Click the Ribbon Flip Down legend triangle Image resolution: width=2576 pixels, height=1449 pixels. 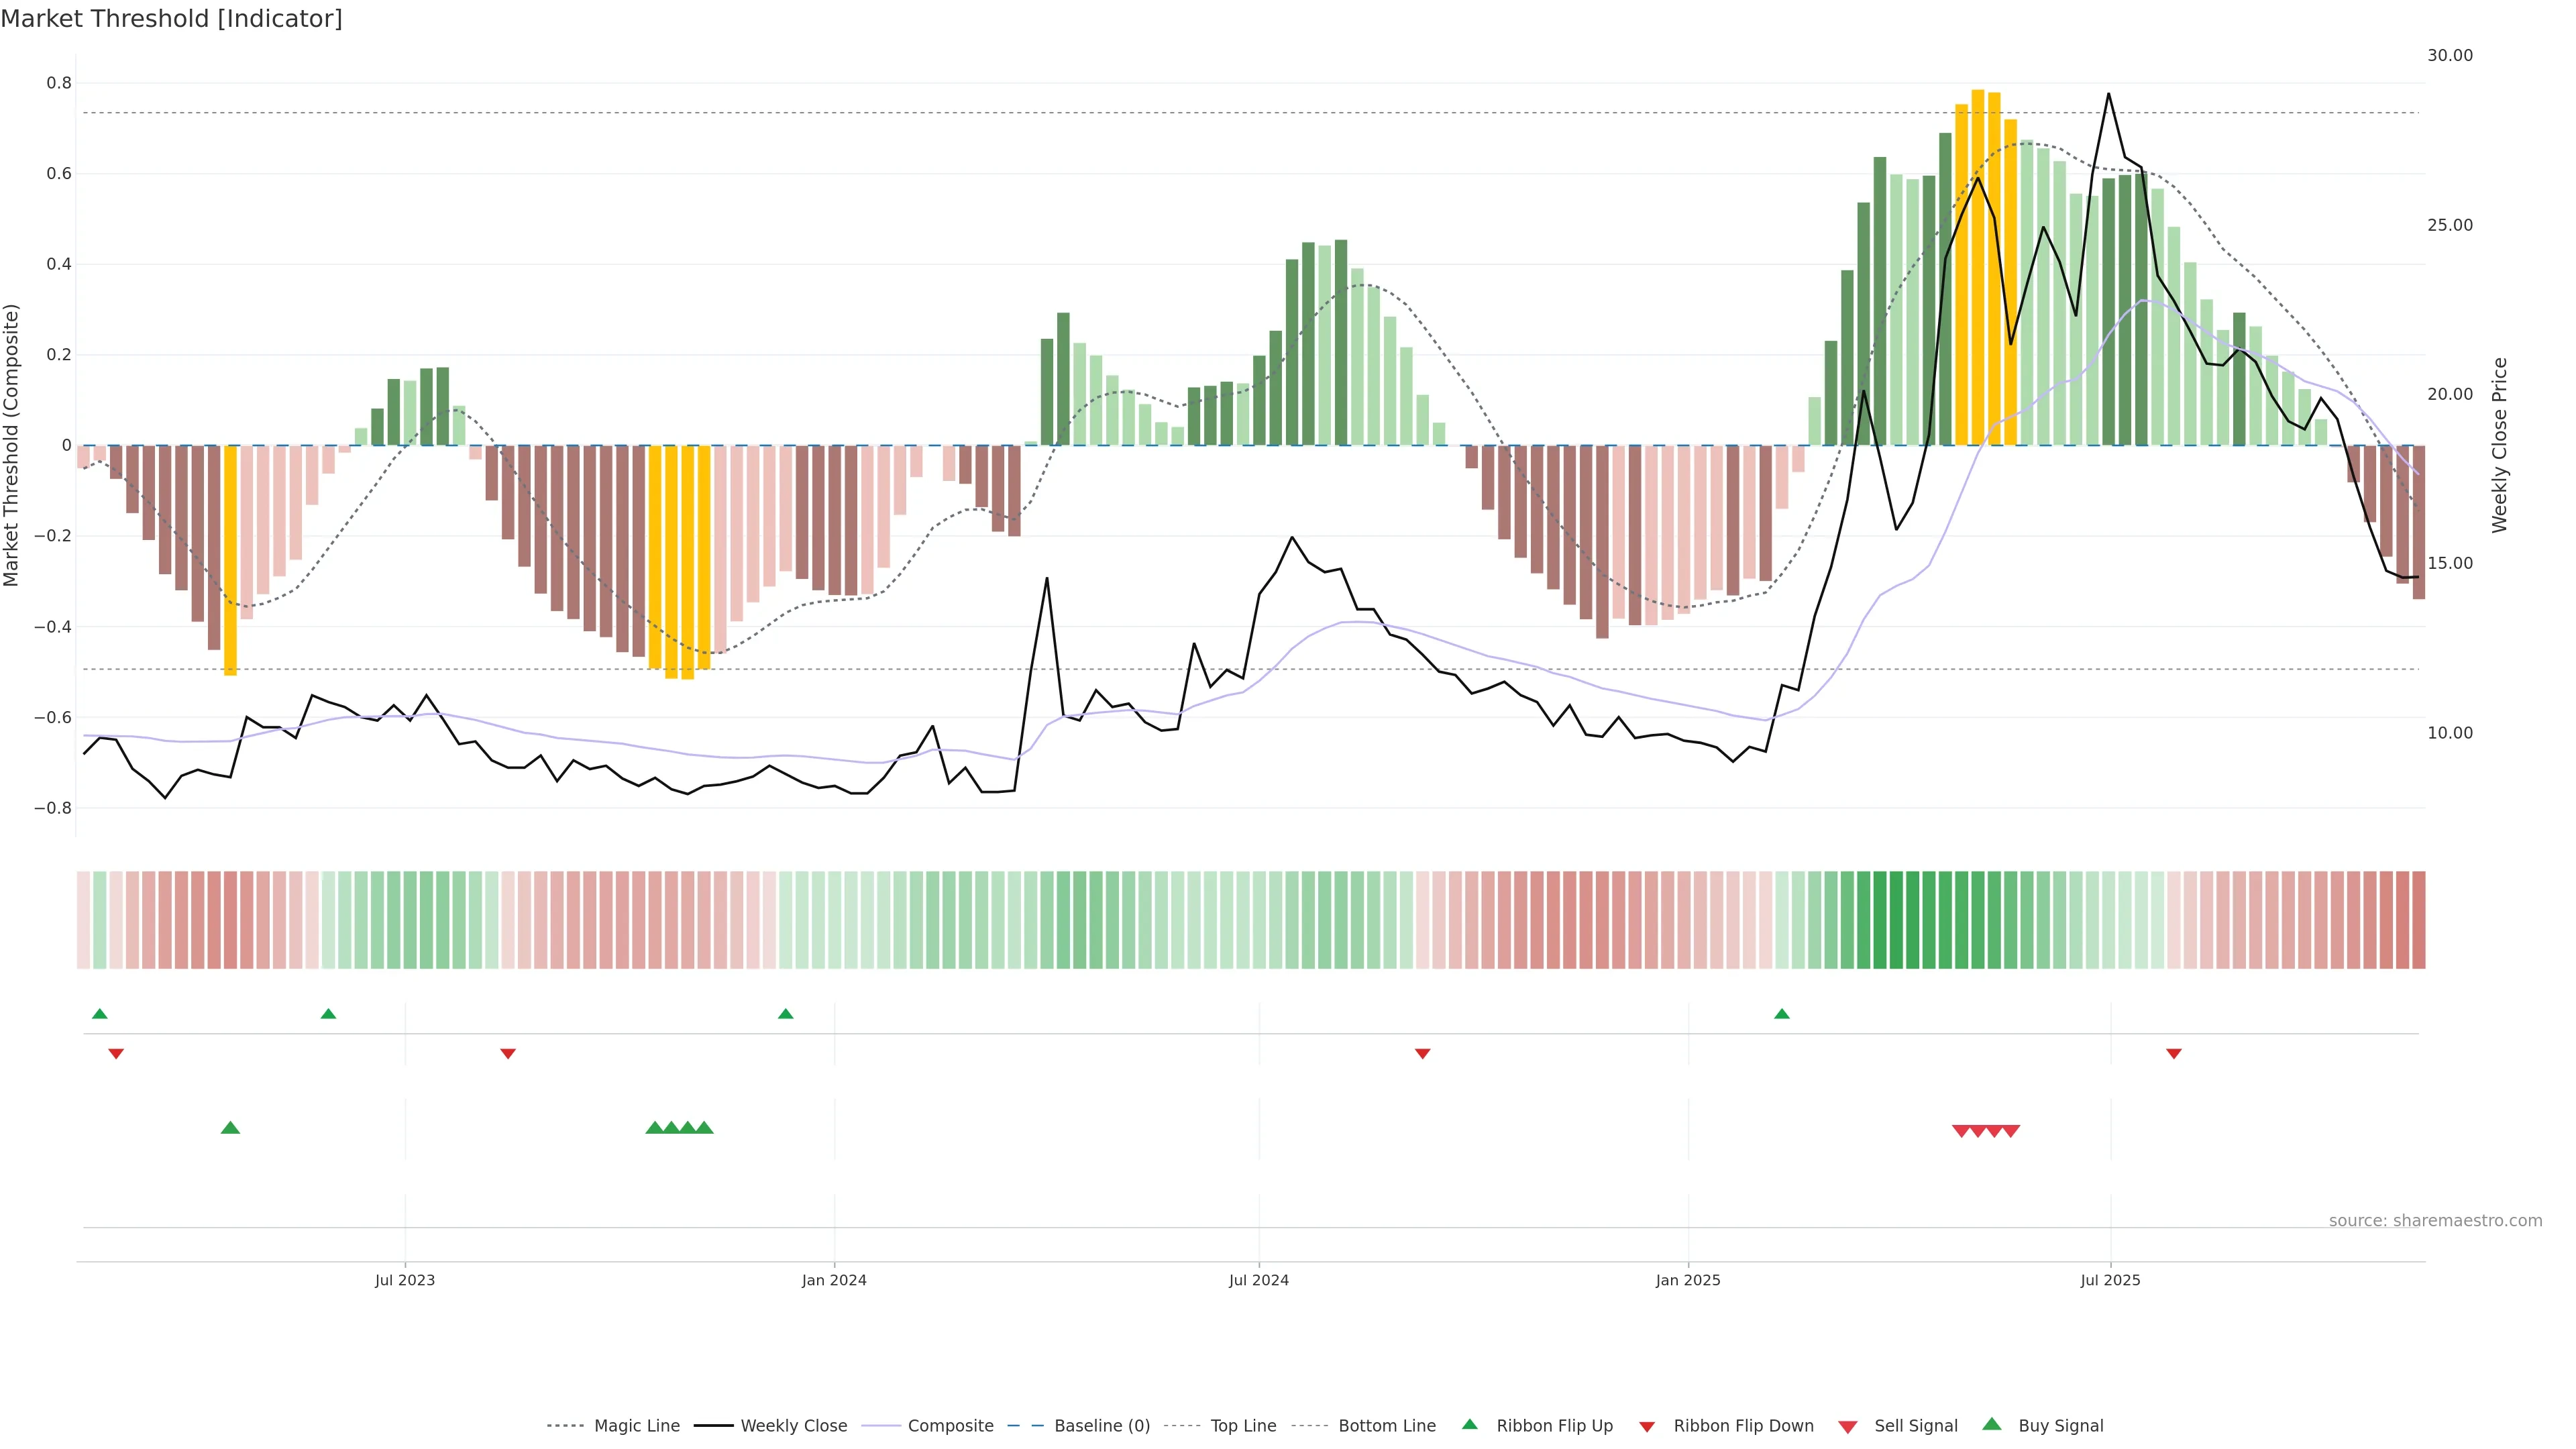tap(1647, 1427)
